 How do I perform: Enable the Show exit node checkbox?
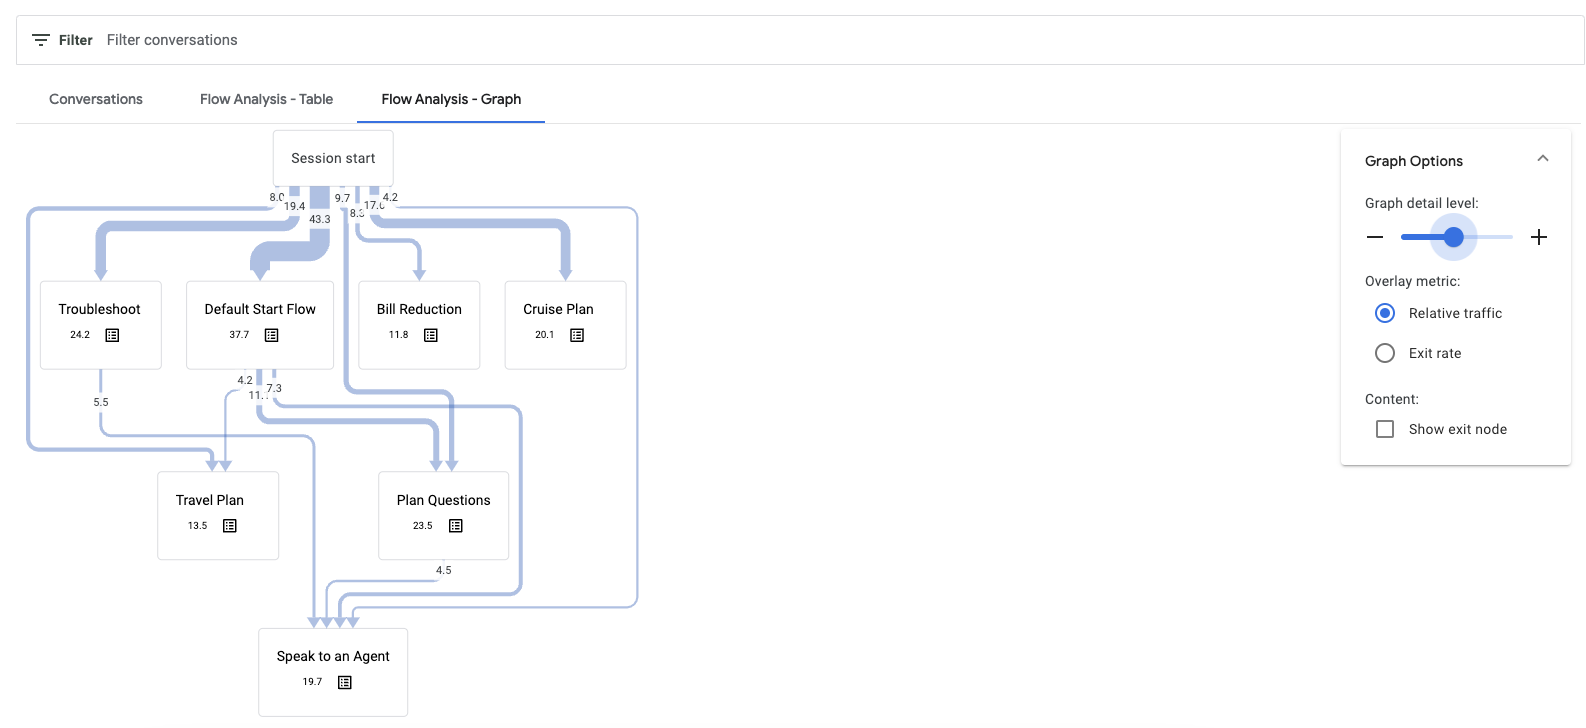pyautogui.click(x=1385, y=429)
